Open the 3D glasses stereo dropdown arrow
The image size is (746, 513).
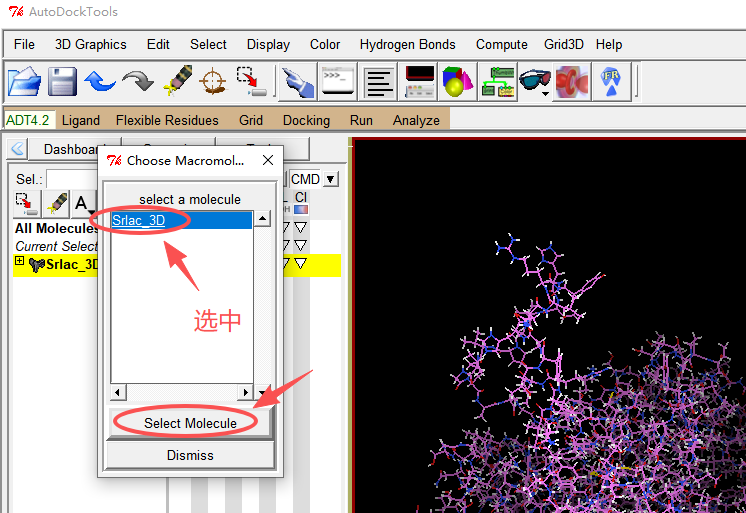click(x=546, y=94)
